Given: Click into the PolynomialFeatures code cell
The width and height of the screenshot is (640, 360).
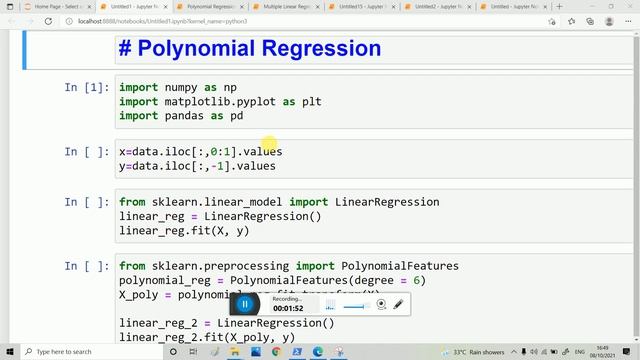Looking at the screenshot, I should [373, 298].
